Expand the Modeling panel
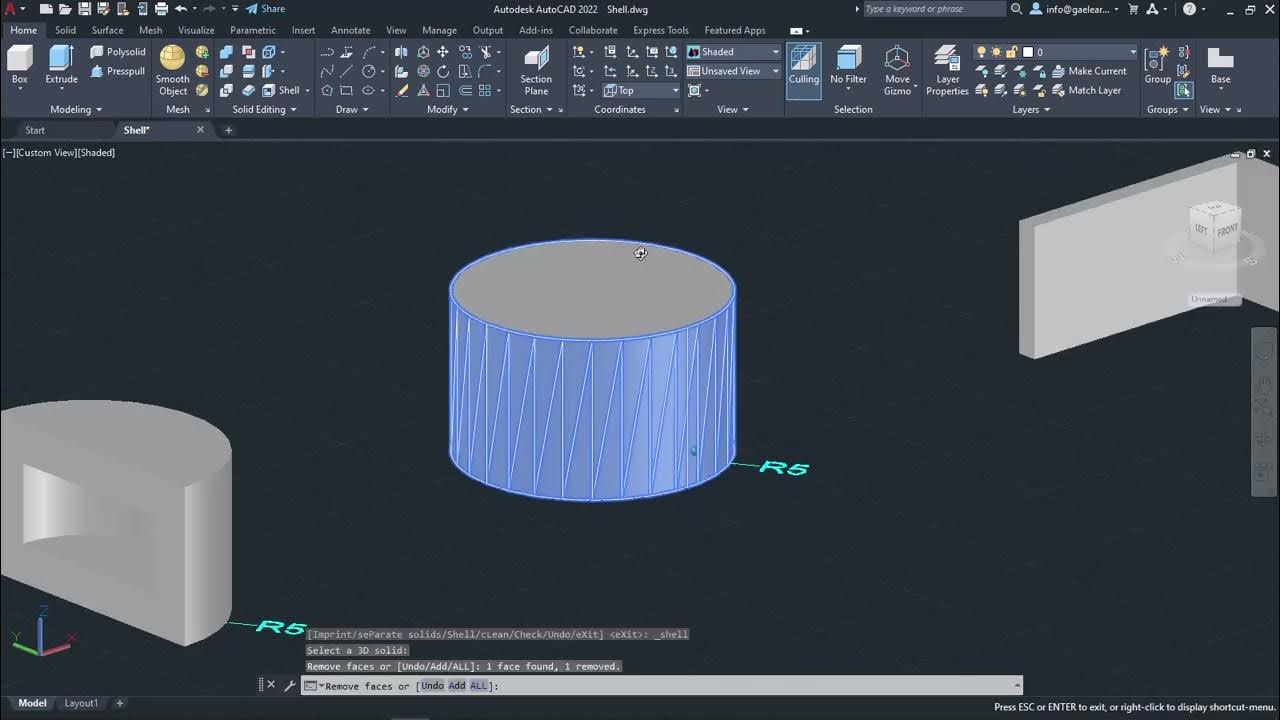The image size is (1280, 720). point(76,109)
